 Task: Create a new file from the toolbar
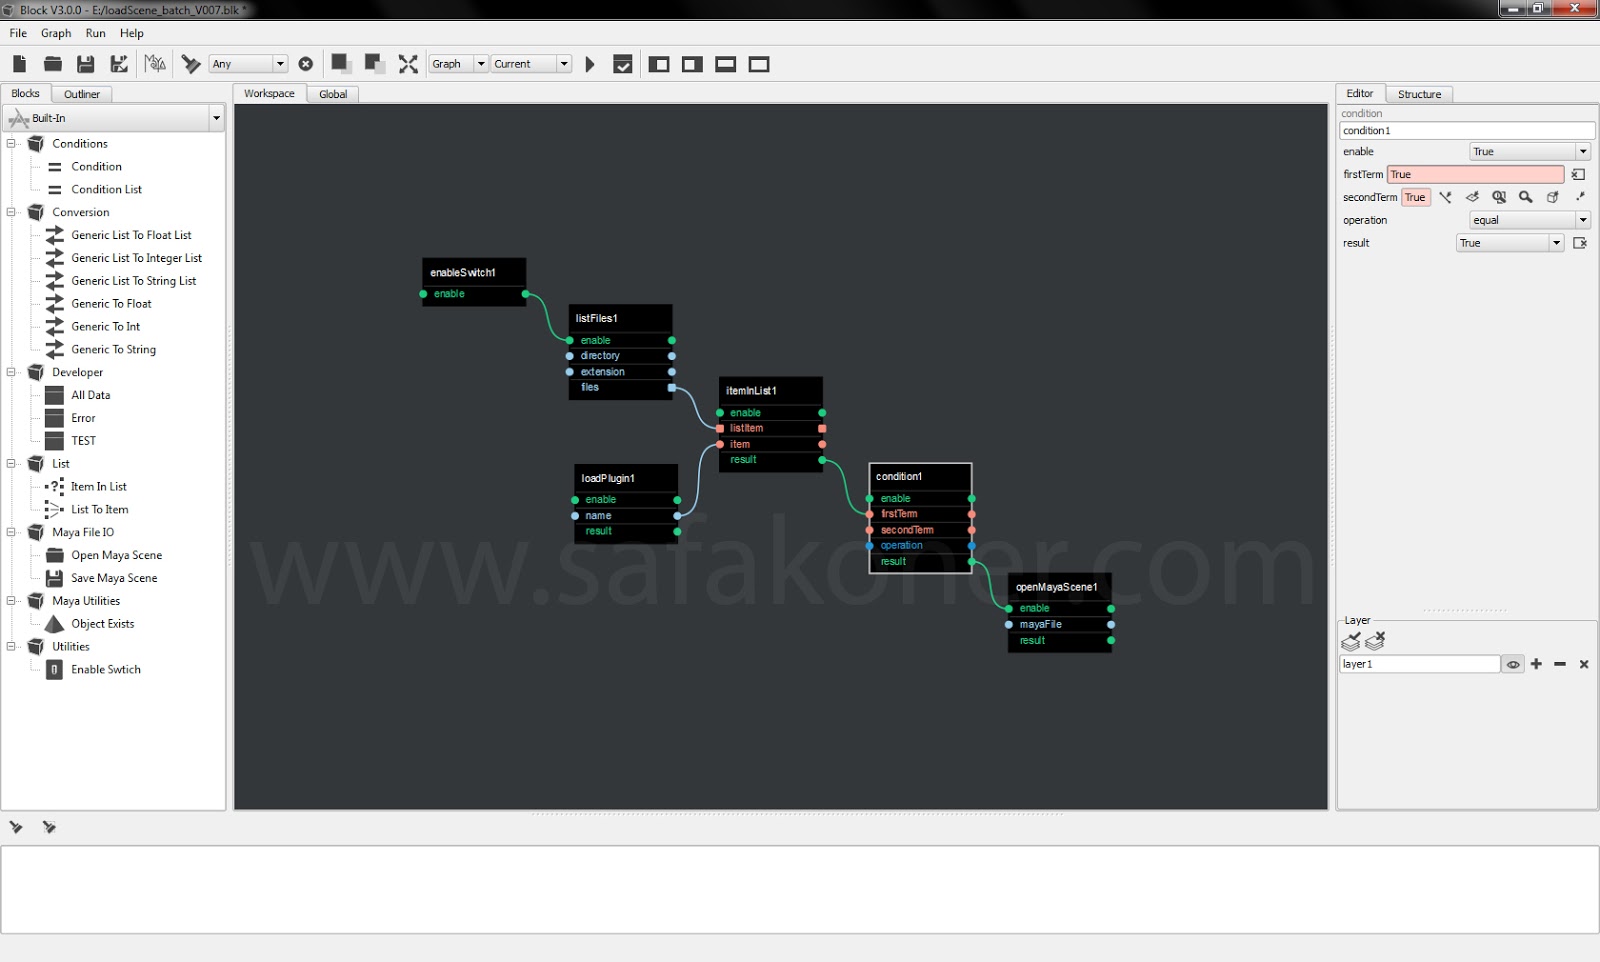(19, 64)
